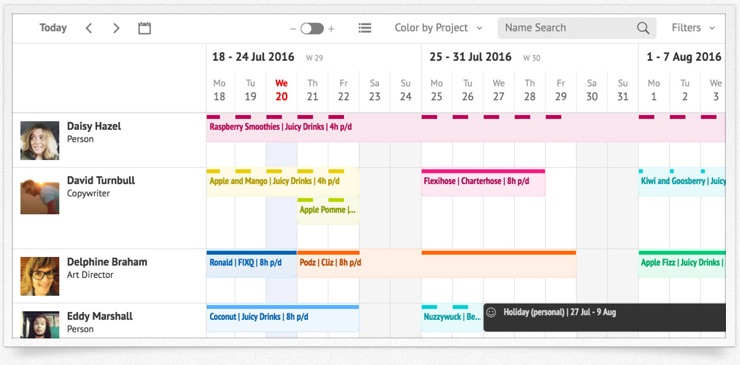
Task: Select Delphine Braham's profile photo
Action: click(40, 276)
